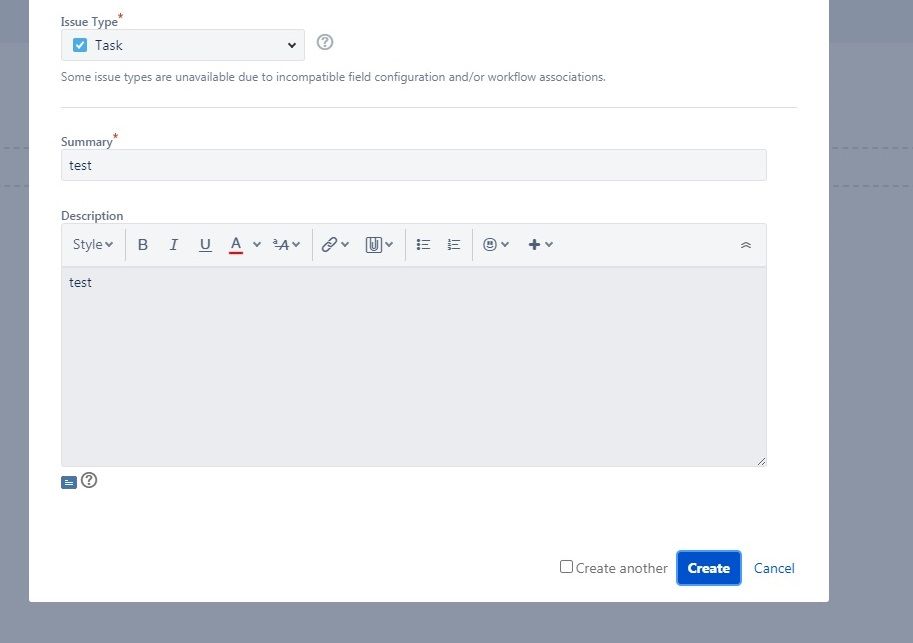Click inside the Description text area
This screenshot has height=643, width=913.
(413, 366)
